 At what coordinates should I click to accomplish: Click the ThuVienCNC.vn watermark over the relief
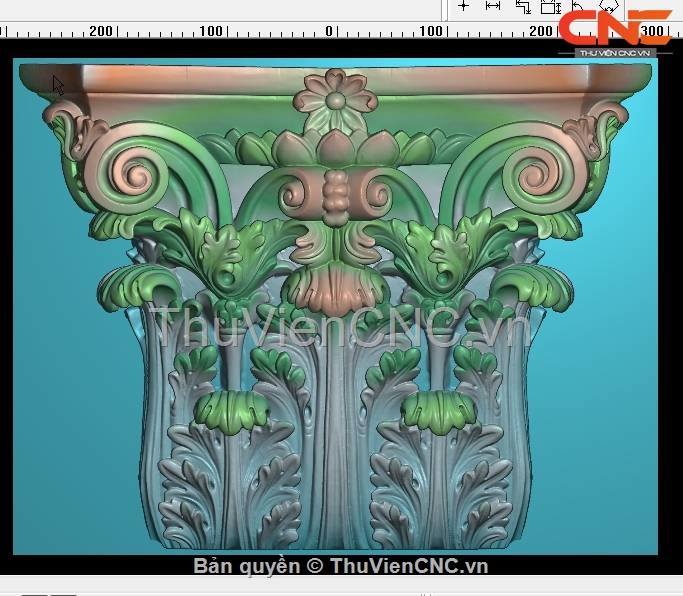coord(335,325)
